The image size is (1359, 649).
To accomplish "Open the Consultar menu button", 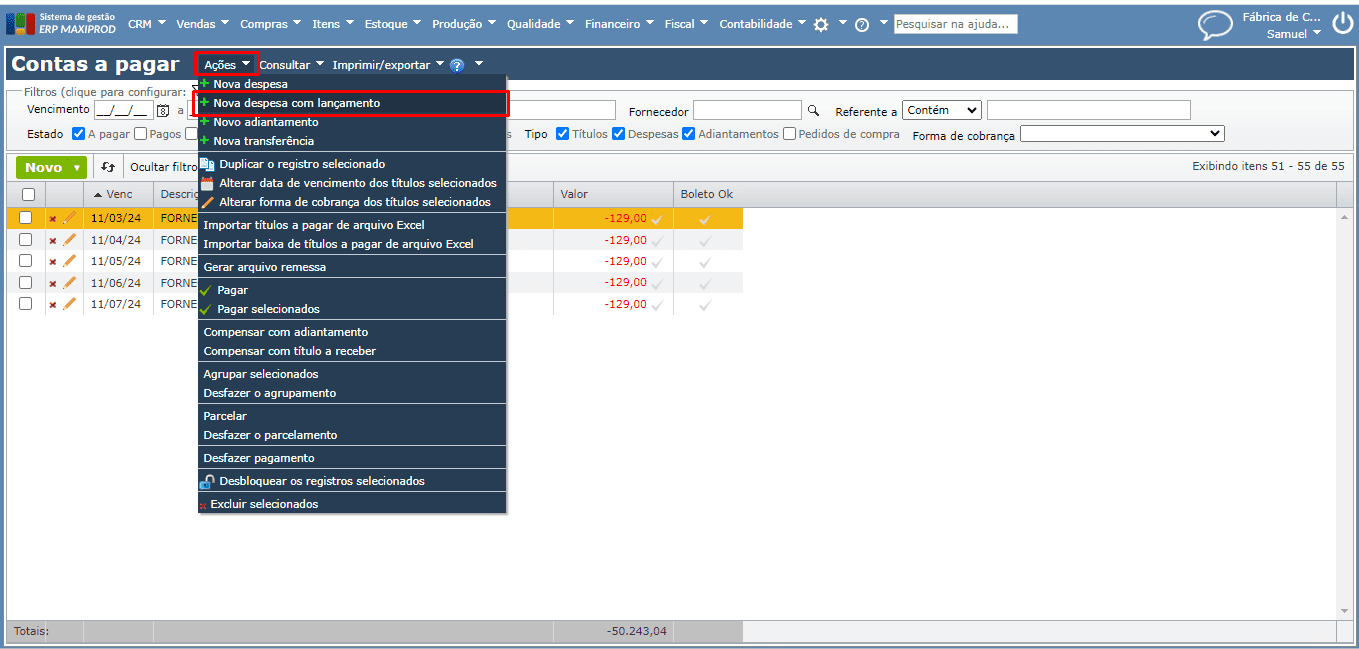I will [292, 65].
